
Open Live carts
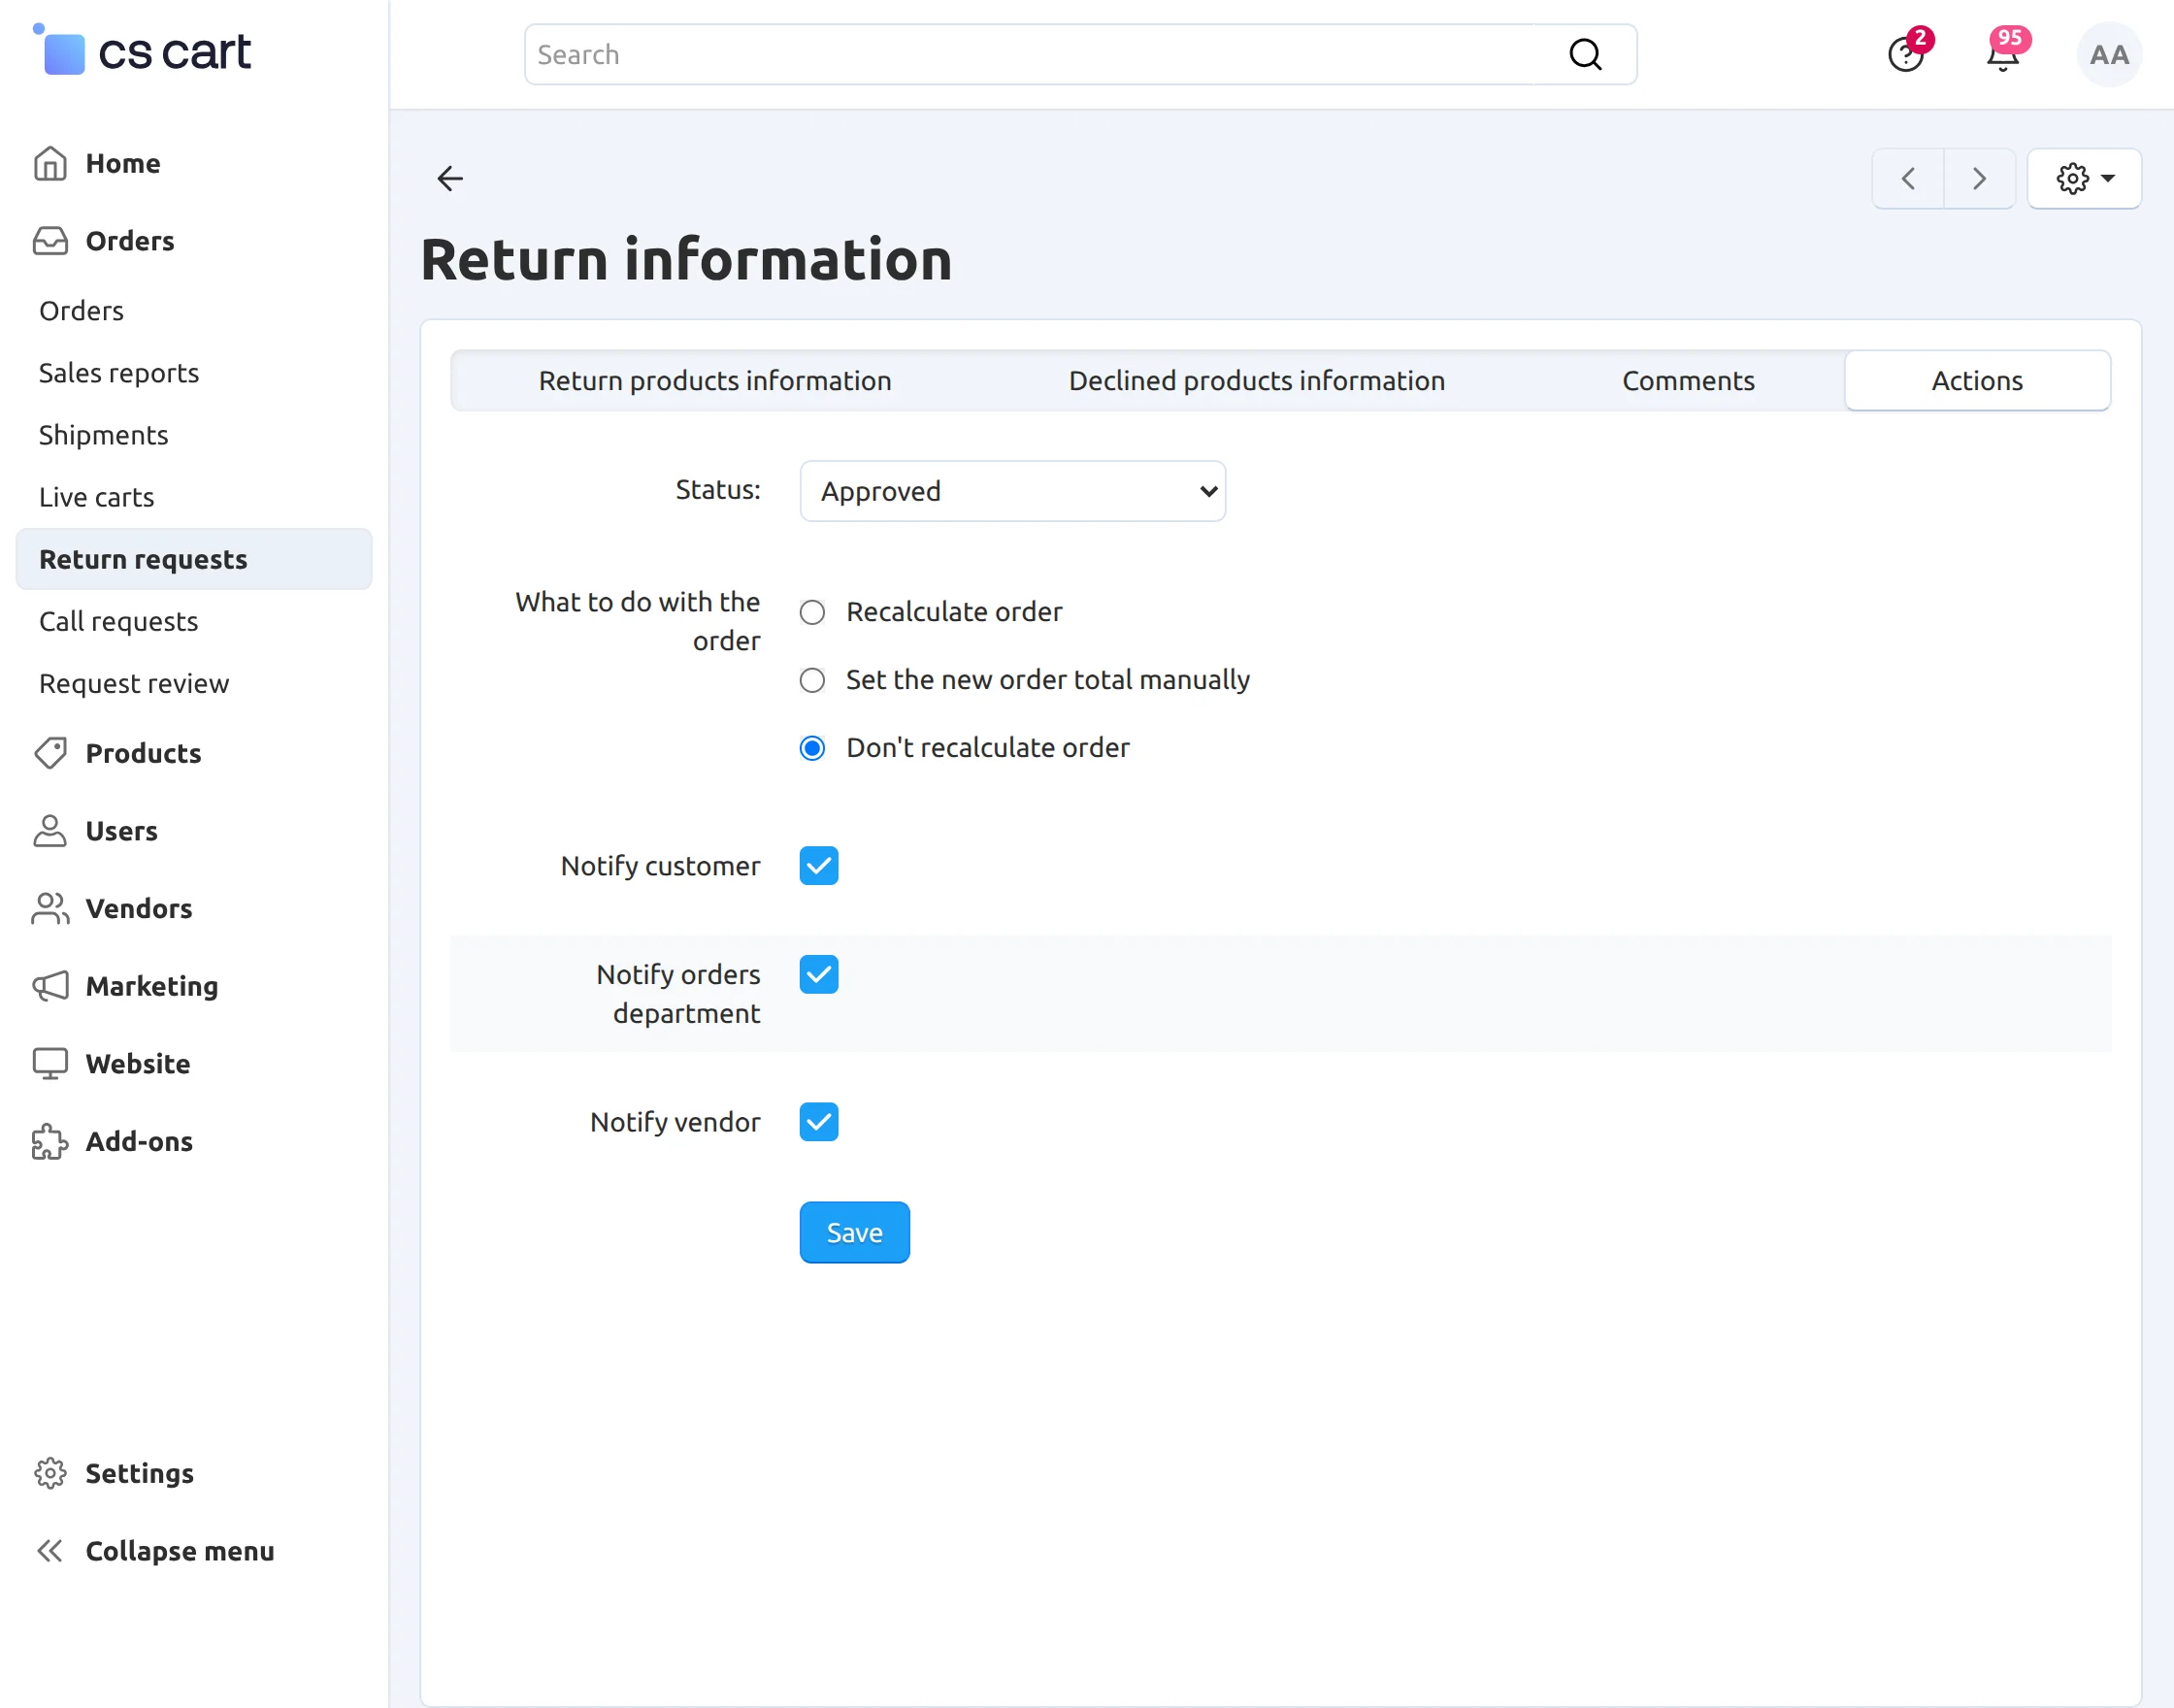coord(96,497)
